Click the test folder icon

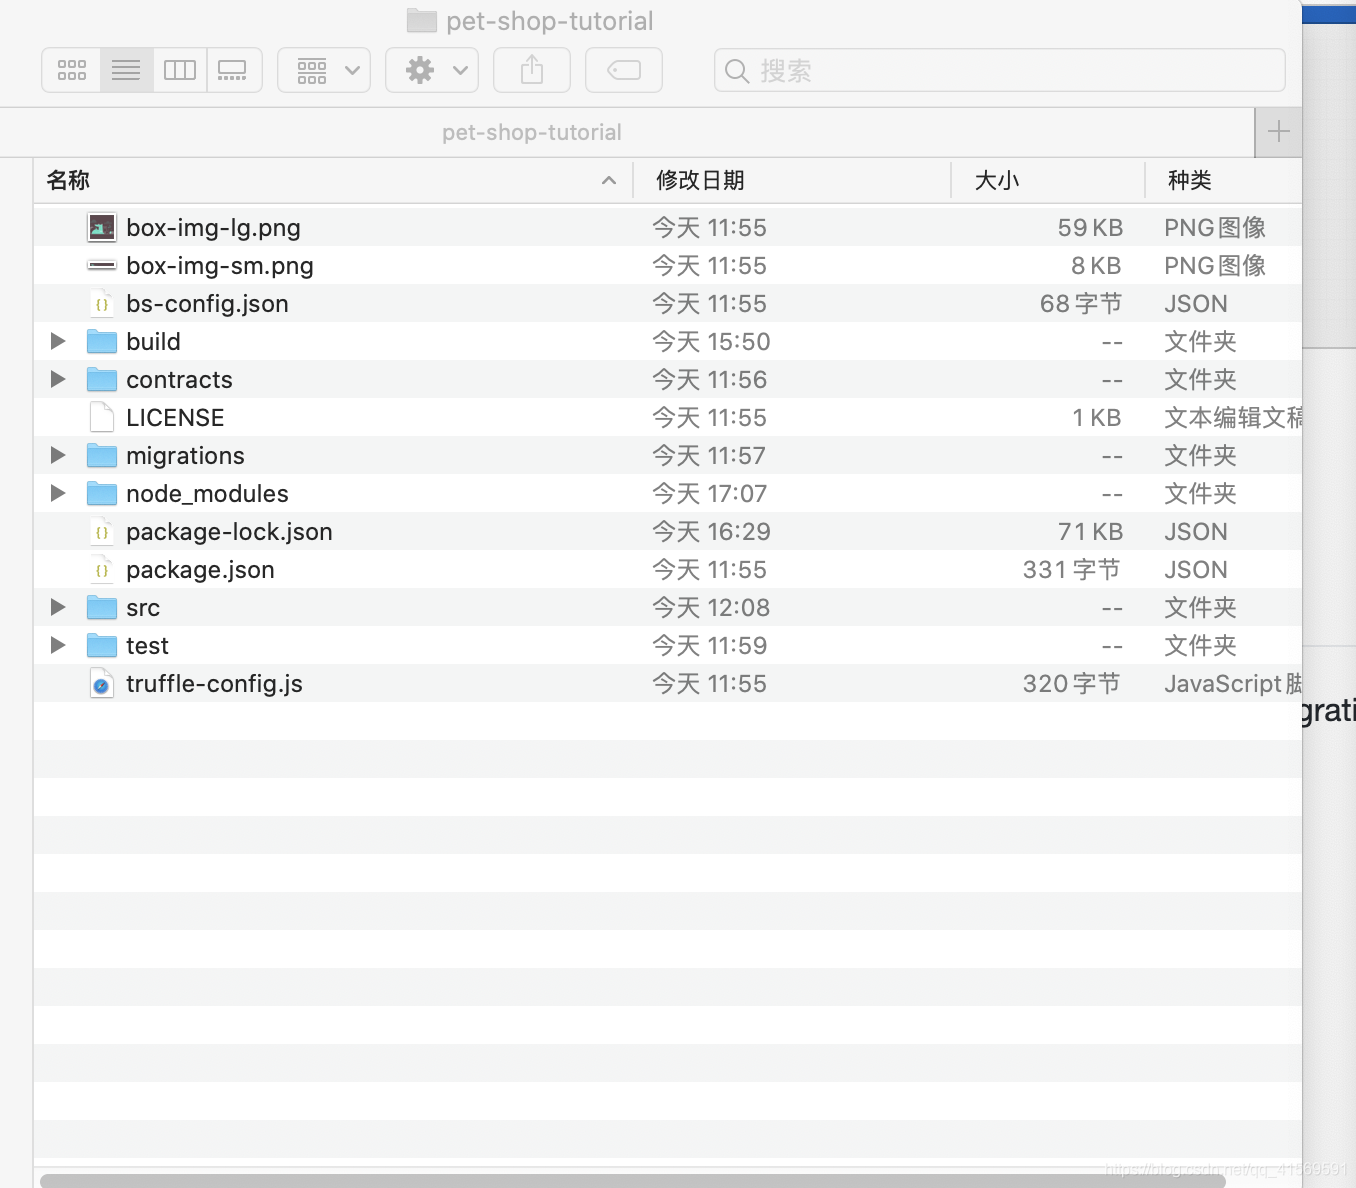101,645
